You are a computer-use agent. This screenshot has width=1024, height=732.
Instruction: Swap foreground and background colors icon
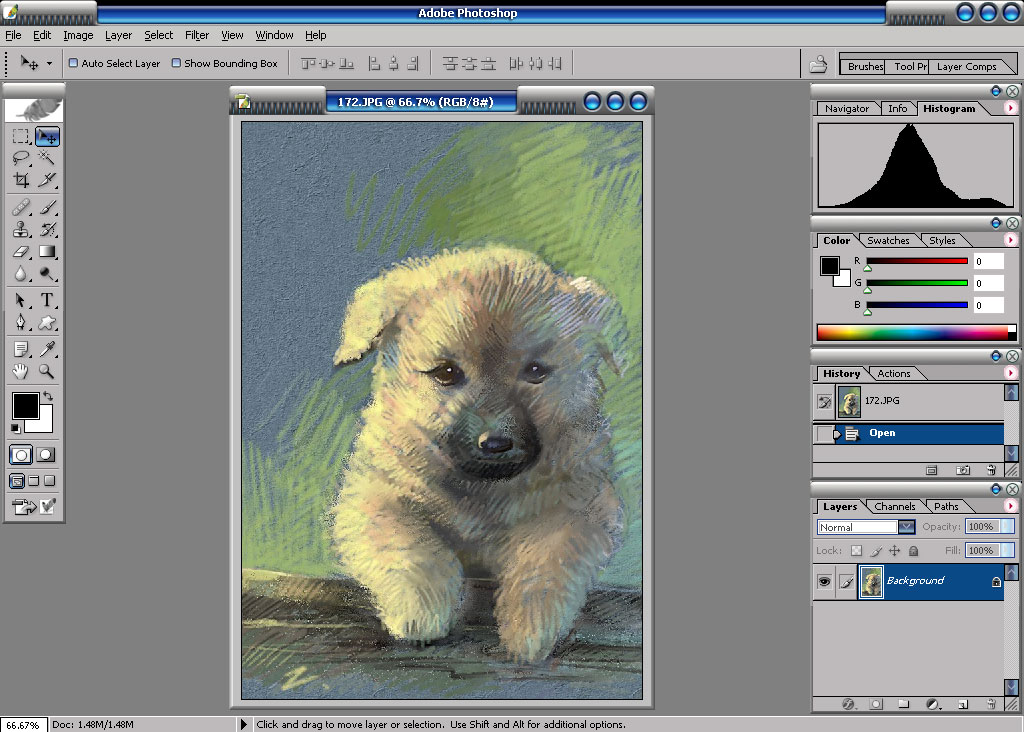click(48, 396)
